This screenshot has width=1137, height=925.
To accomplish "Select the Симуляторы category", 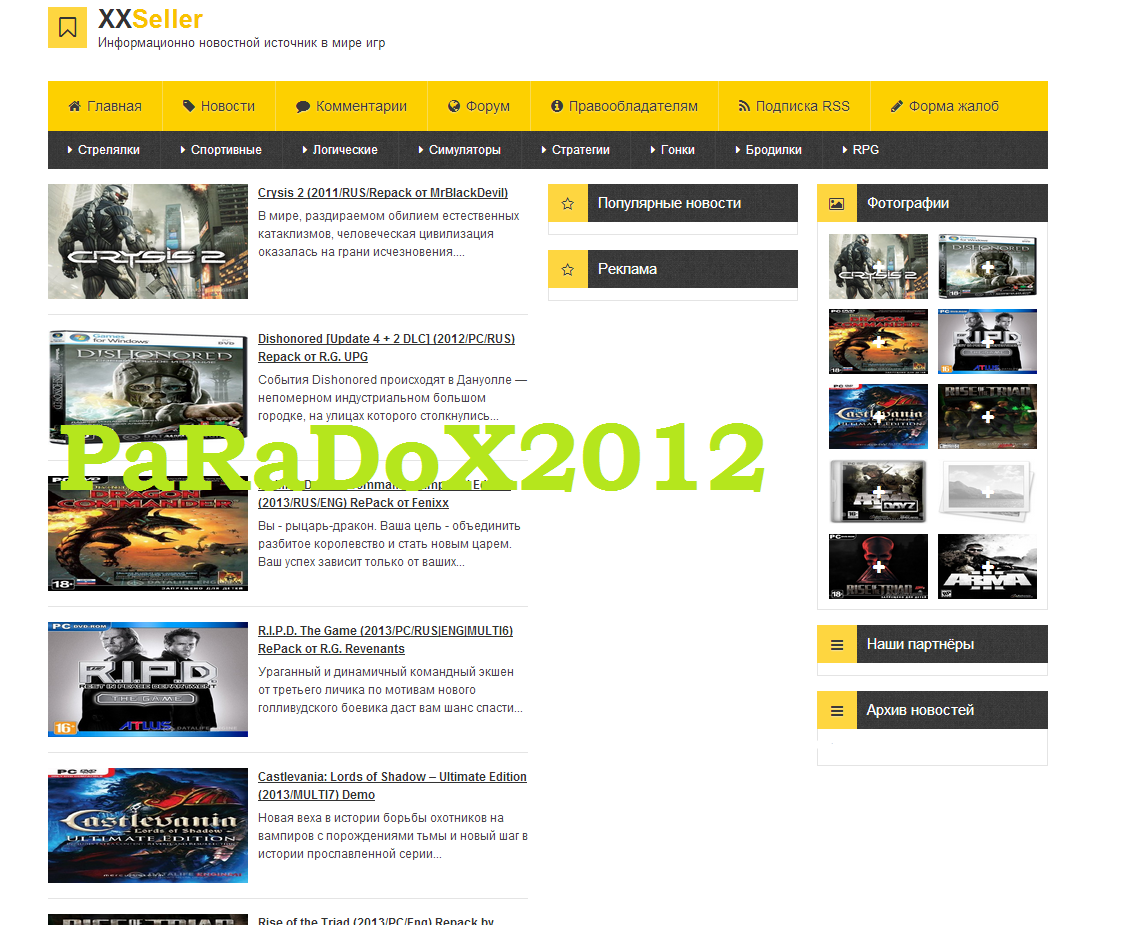I will (460, 150).
